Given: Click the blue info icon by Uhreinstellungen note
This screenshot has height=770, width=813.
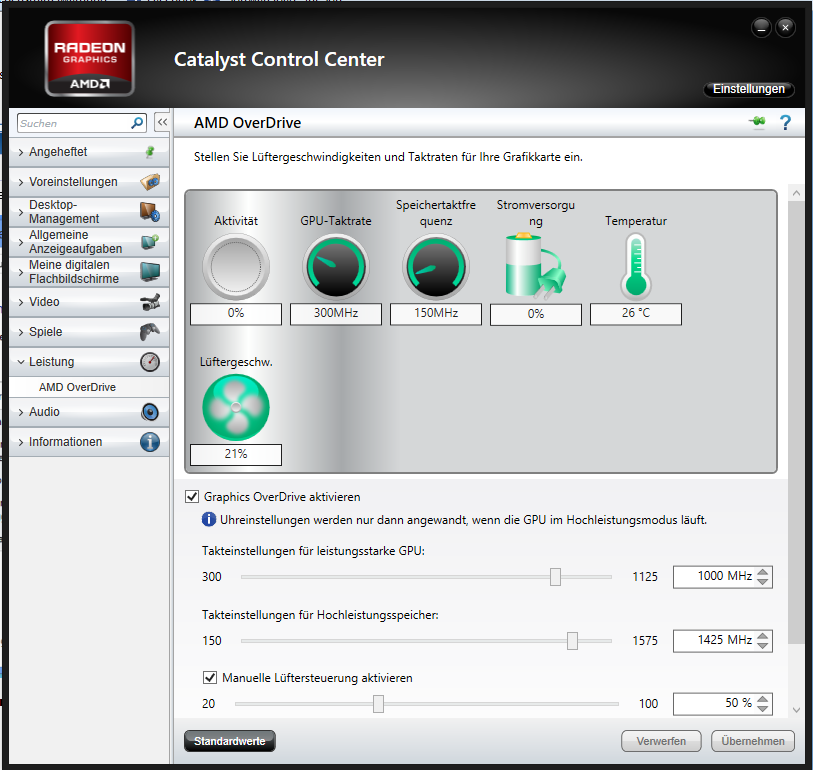Looking at the screenshot, I should (x=209, y=519).
